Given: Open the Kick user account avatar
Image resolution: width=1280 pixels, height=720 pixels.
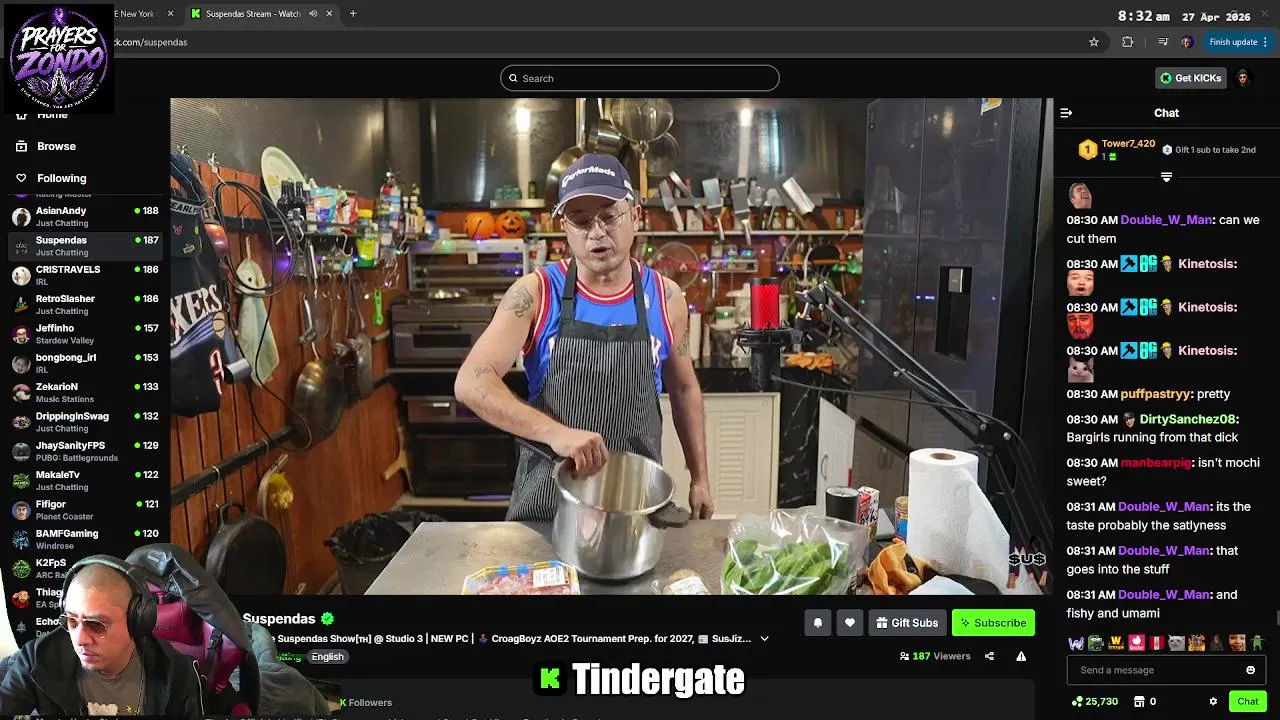Looking at the screenshot, I should [1243, 78].
